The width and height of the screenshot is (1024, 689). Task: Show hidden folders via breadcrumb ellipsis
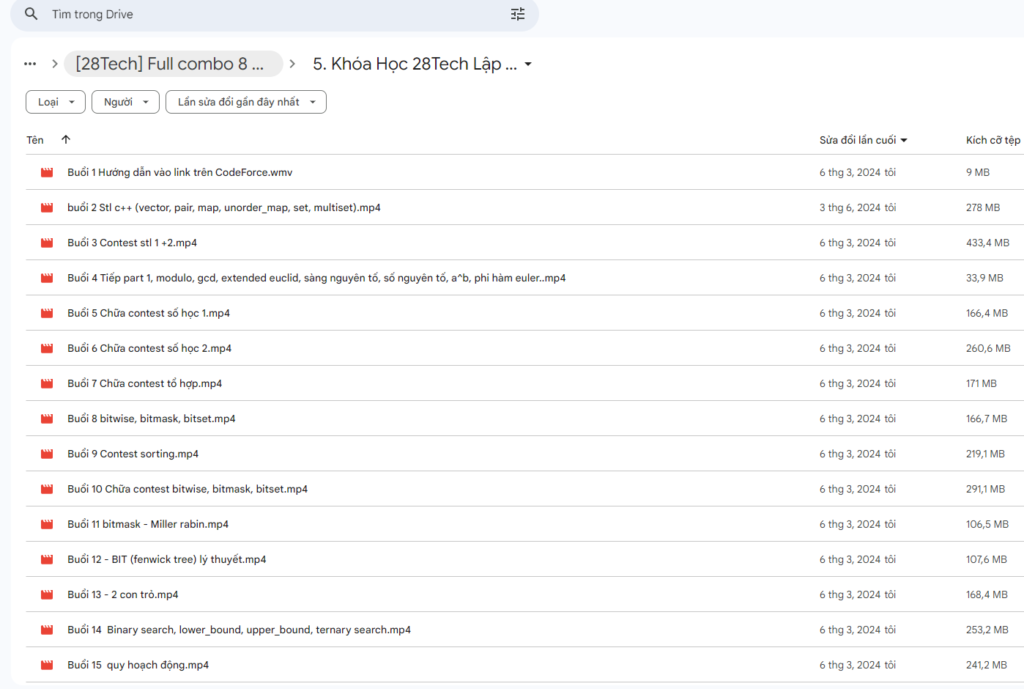click(30, 64)
